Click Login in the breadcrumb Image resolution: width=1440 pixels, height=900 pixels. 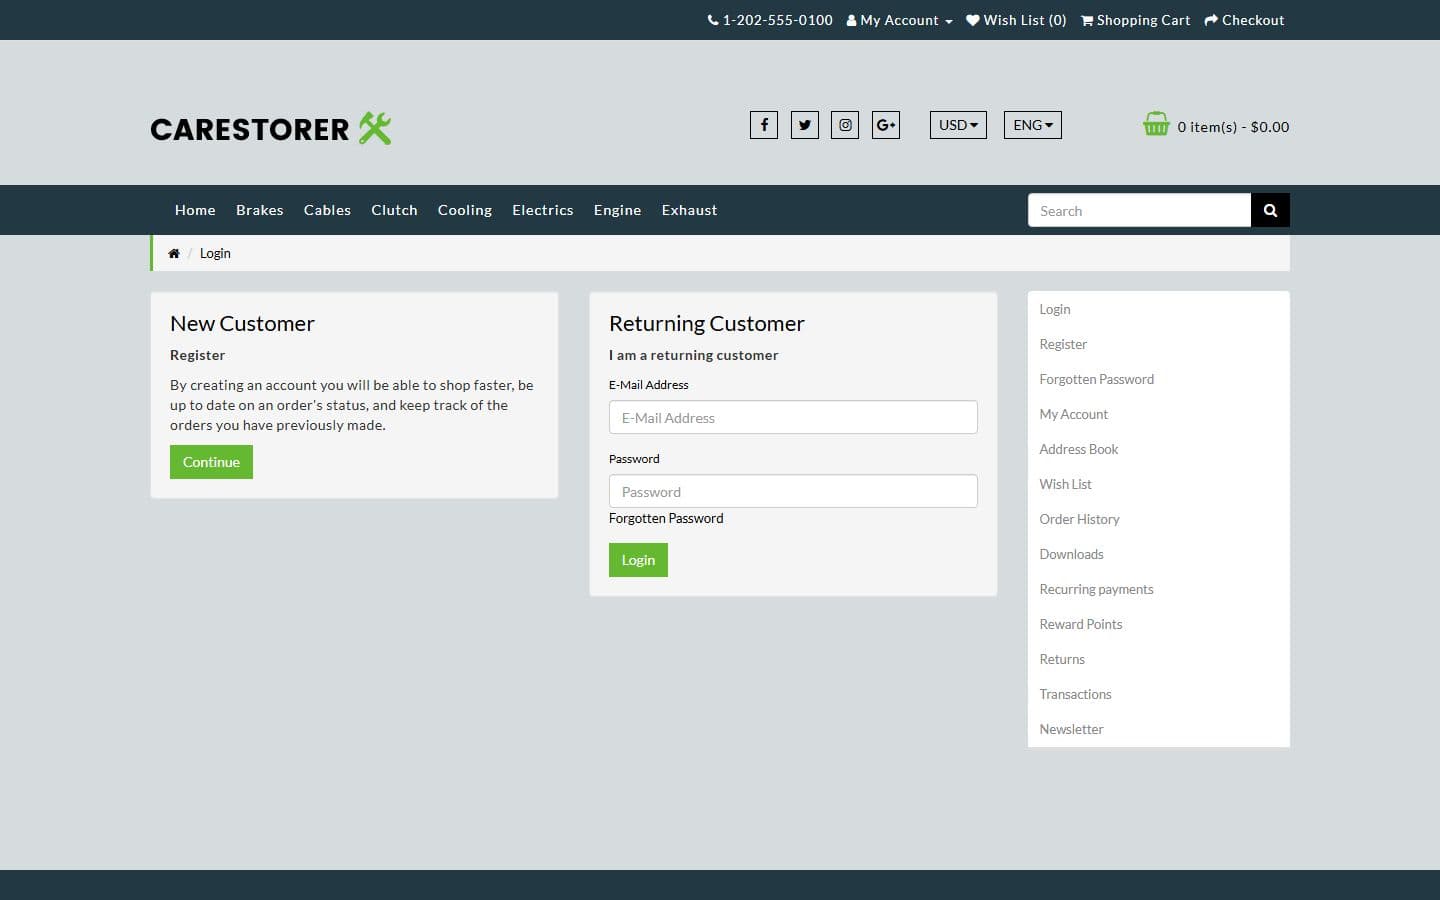(x=215, y=253)
